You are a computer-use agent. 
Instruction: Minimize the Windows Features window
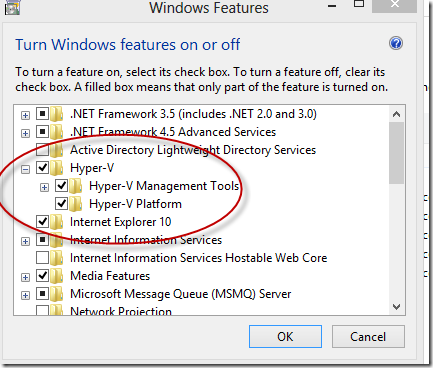point(332,6)
